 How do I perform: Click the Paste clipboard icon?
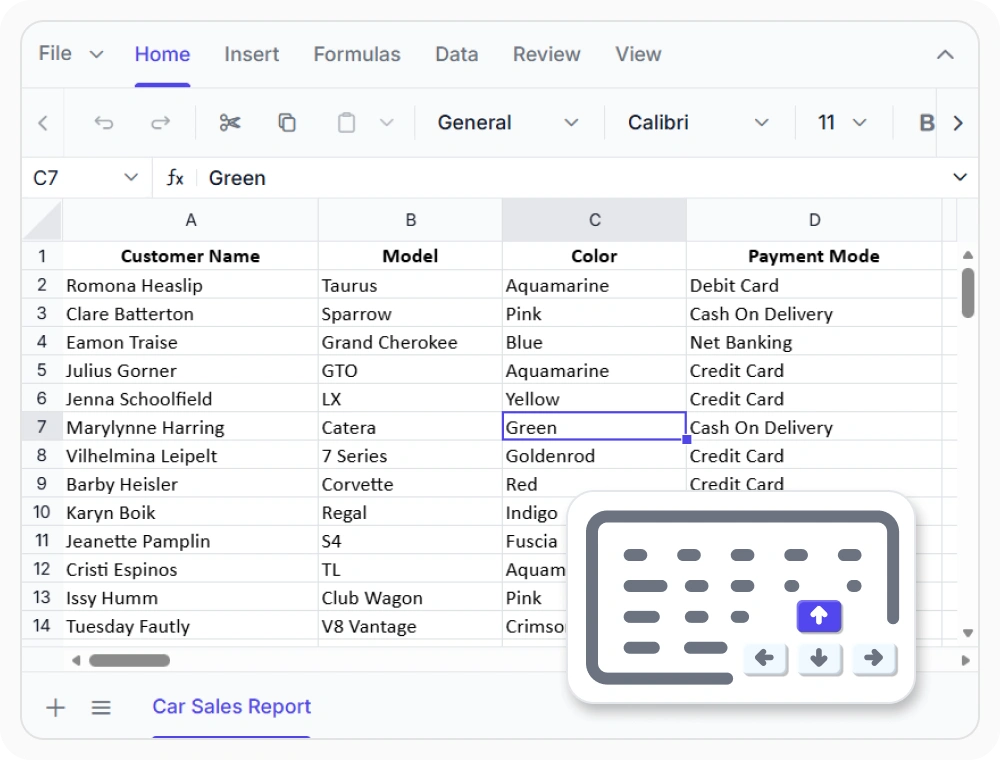[346, 122]
